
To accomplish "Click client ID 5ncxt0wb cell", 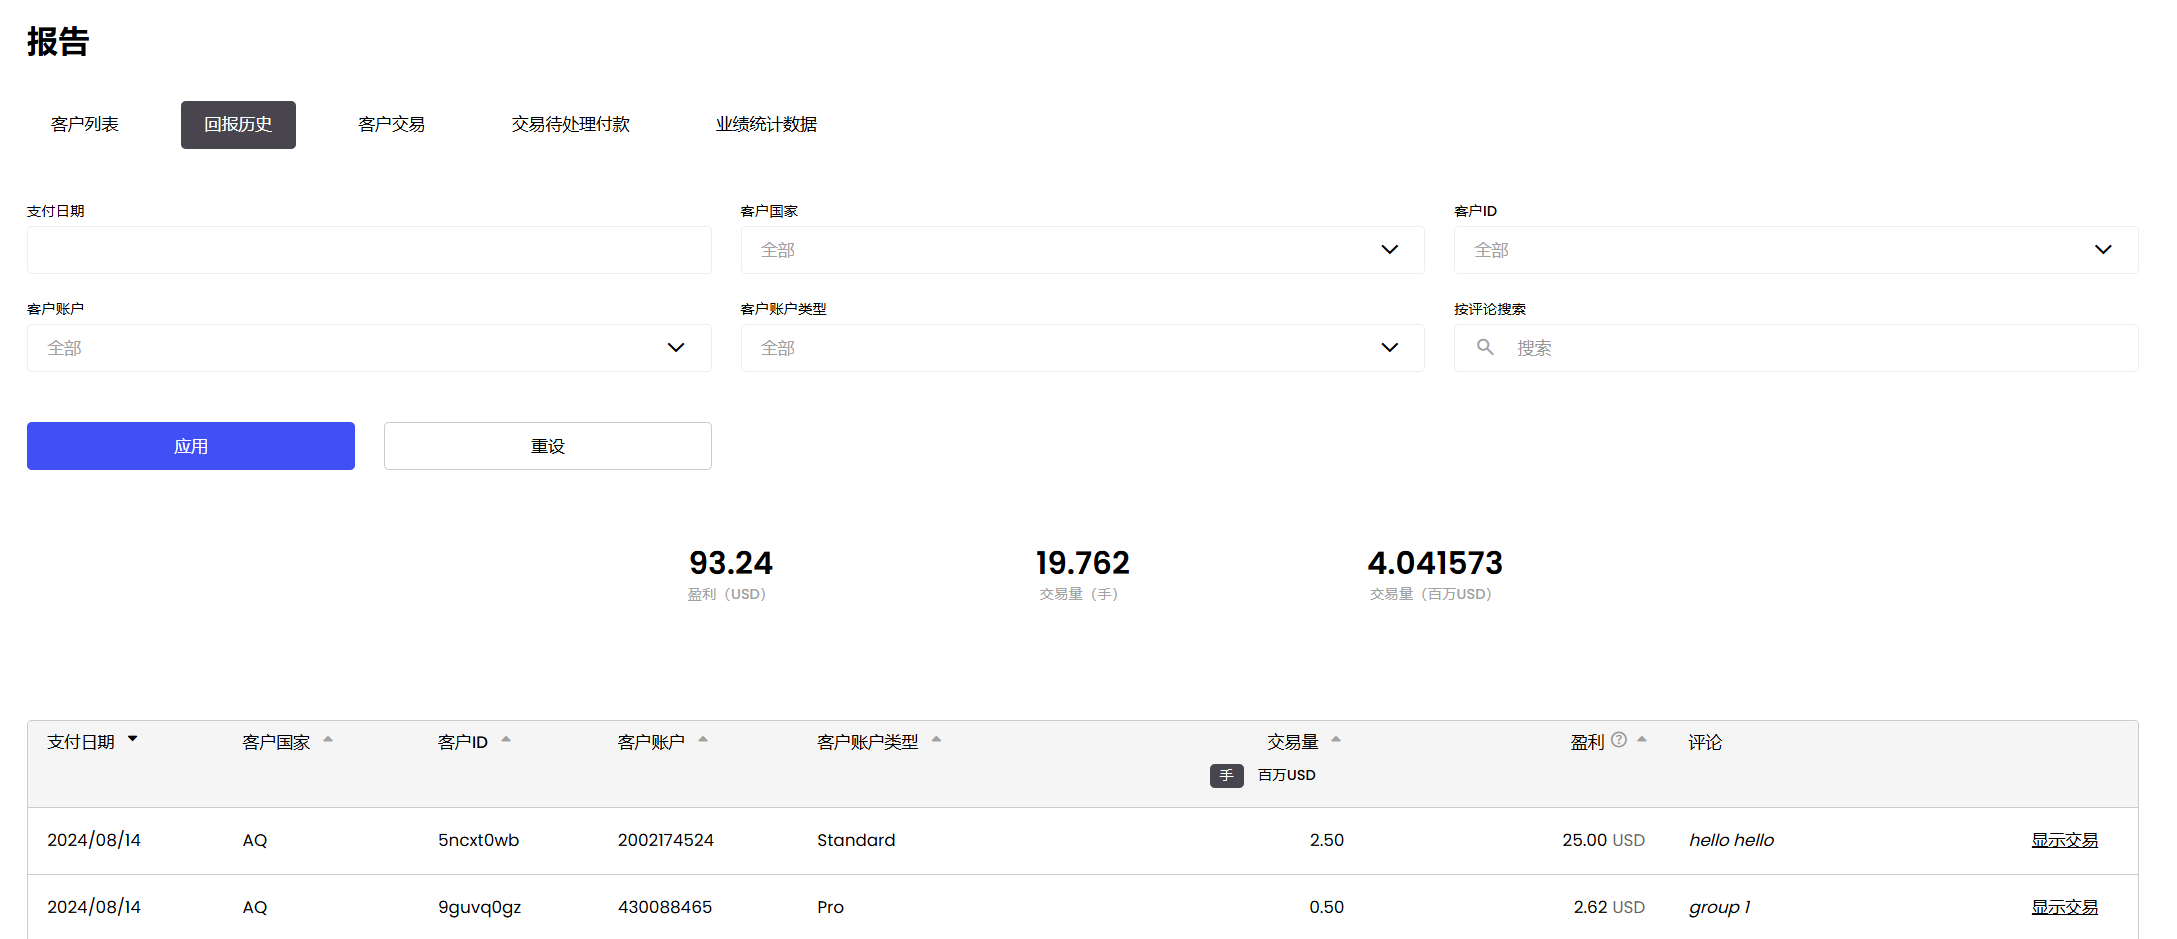I will pos(479,841).
